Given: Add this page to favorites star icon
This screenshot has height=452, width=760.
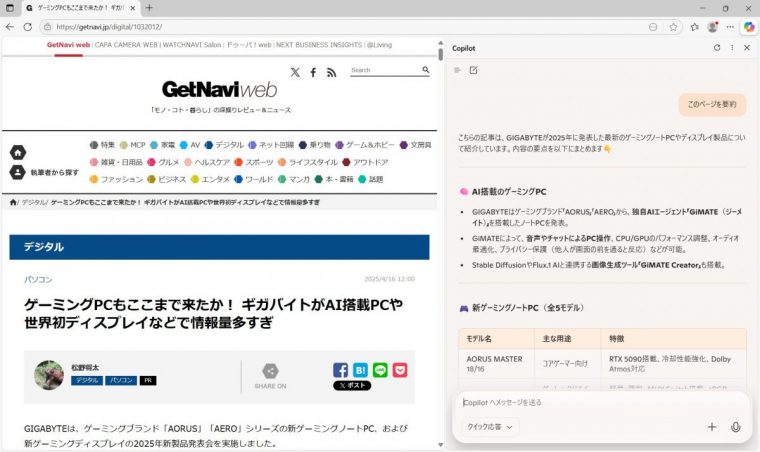Looking at the screenshot, I should [x=673, y=27].
